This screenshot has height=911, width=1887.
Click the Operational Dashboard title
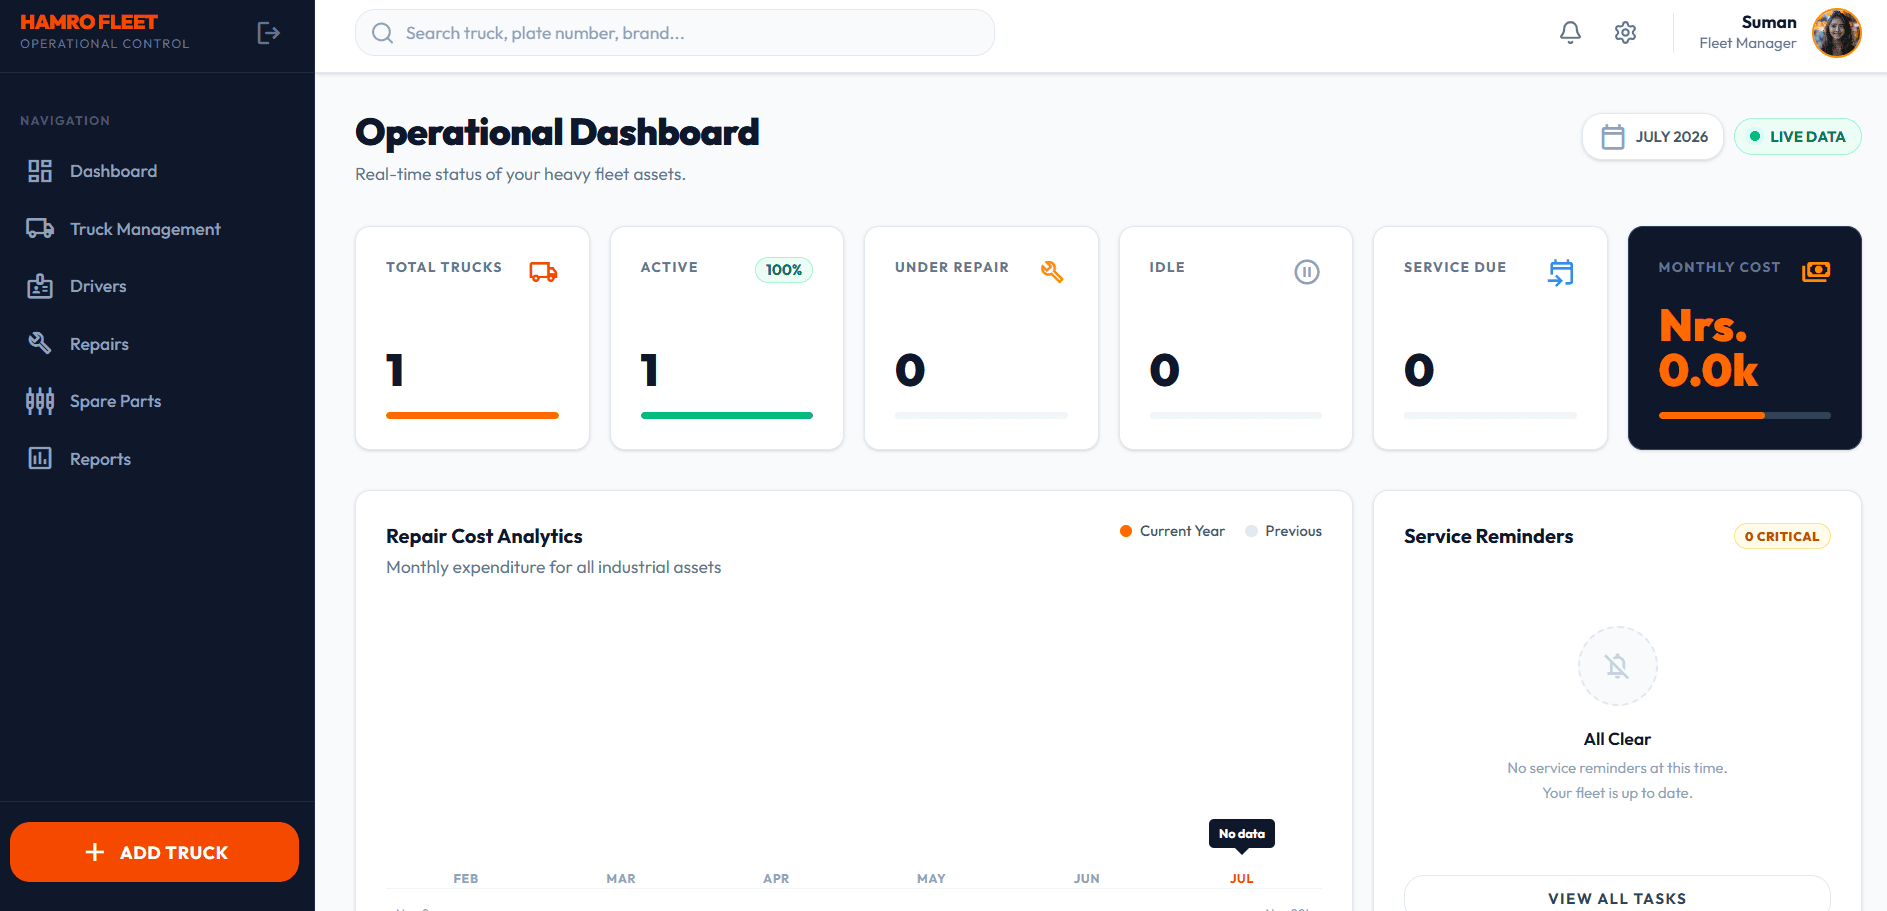557,132
